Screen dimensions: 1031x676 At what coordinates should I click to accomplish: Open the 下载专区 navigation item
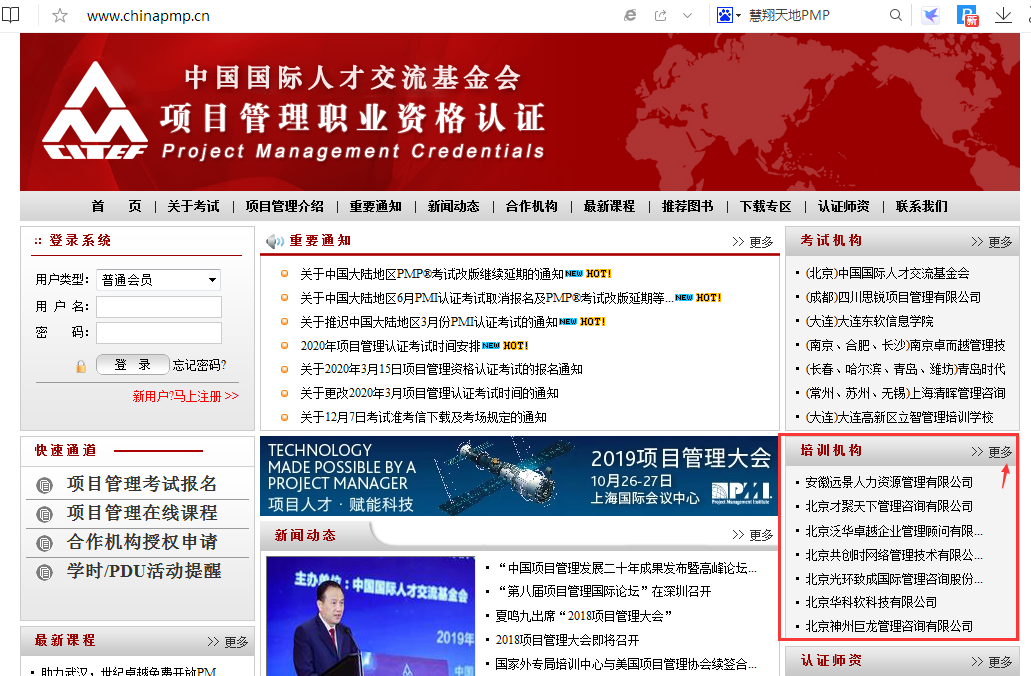(768, 206)
